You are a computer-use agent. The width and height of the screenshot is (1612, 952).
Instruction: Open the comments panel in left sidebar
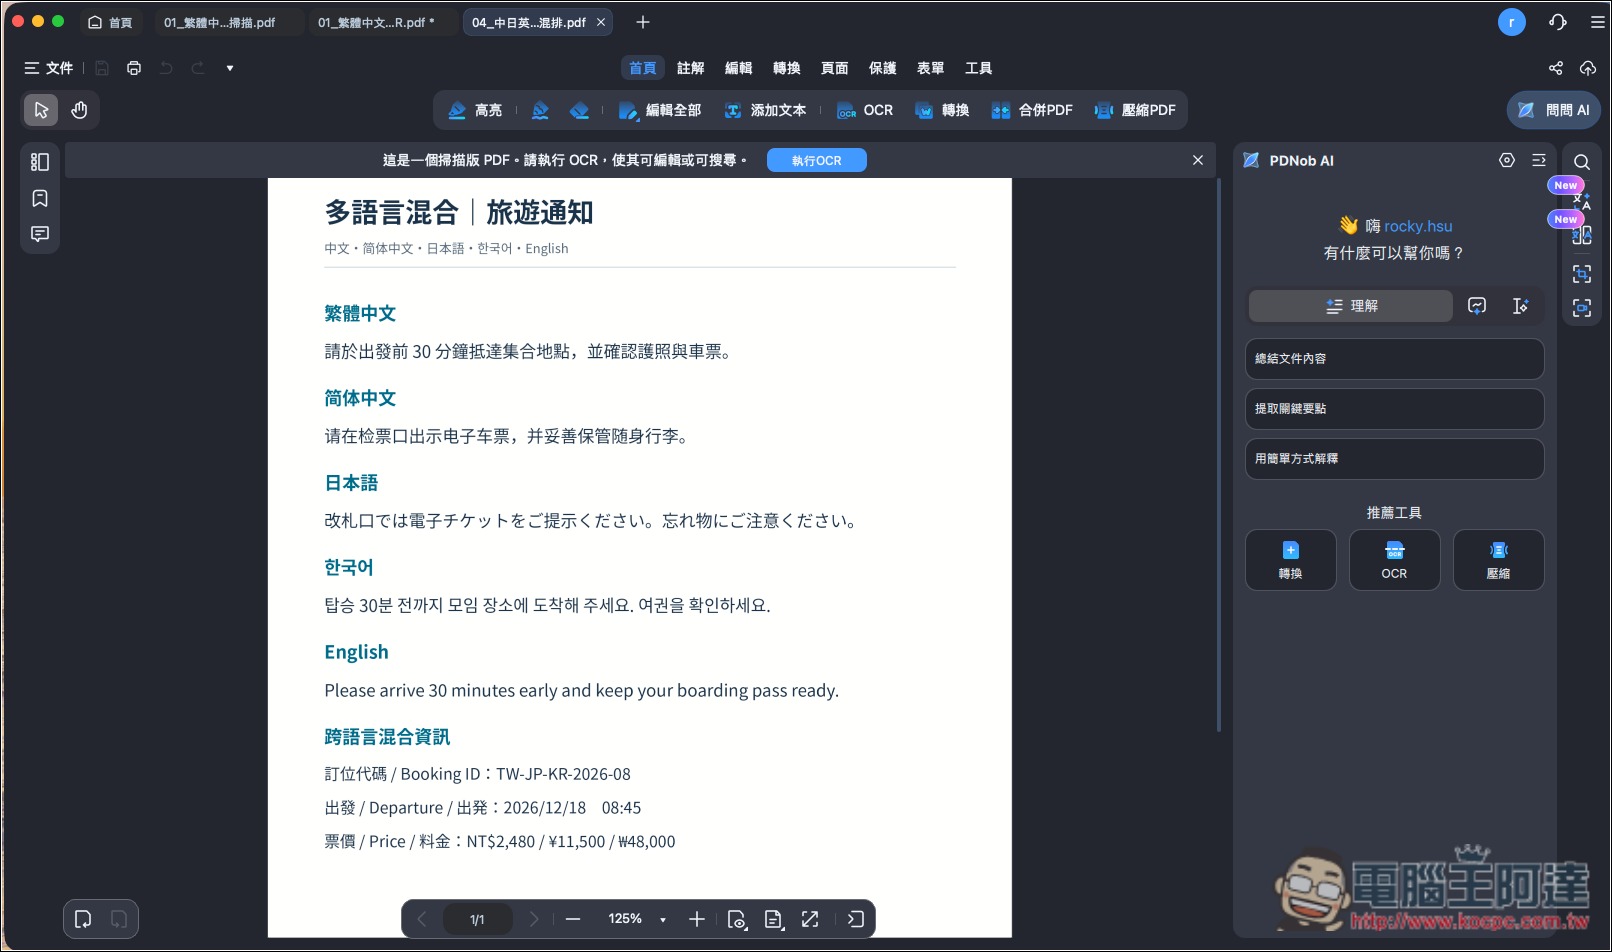[x=40, y=234]
